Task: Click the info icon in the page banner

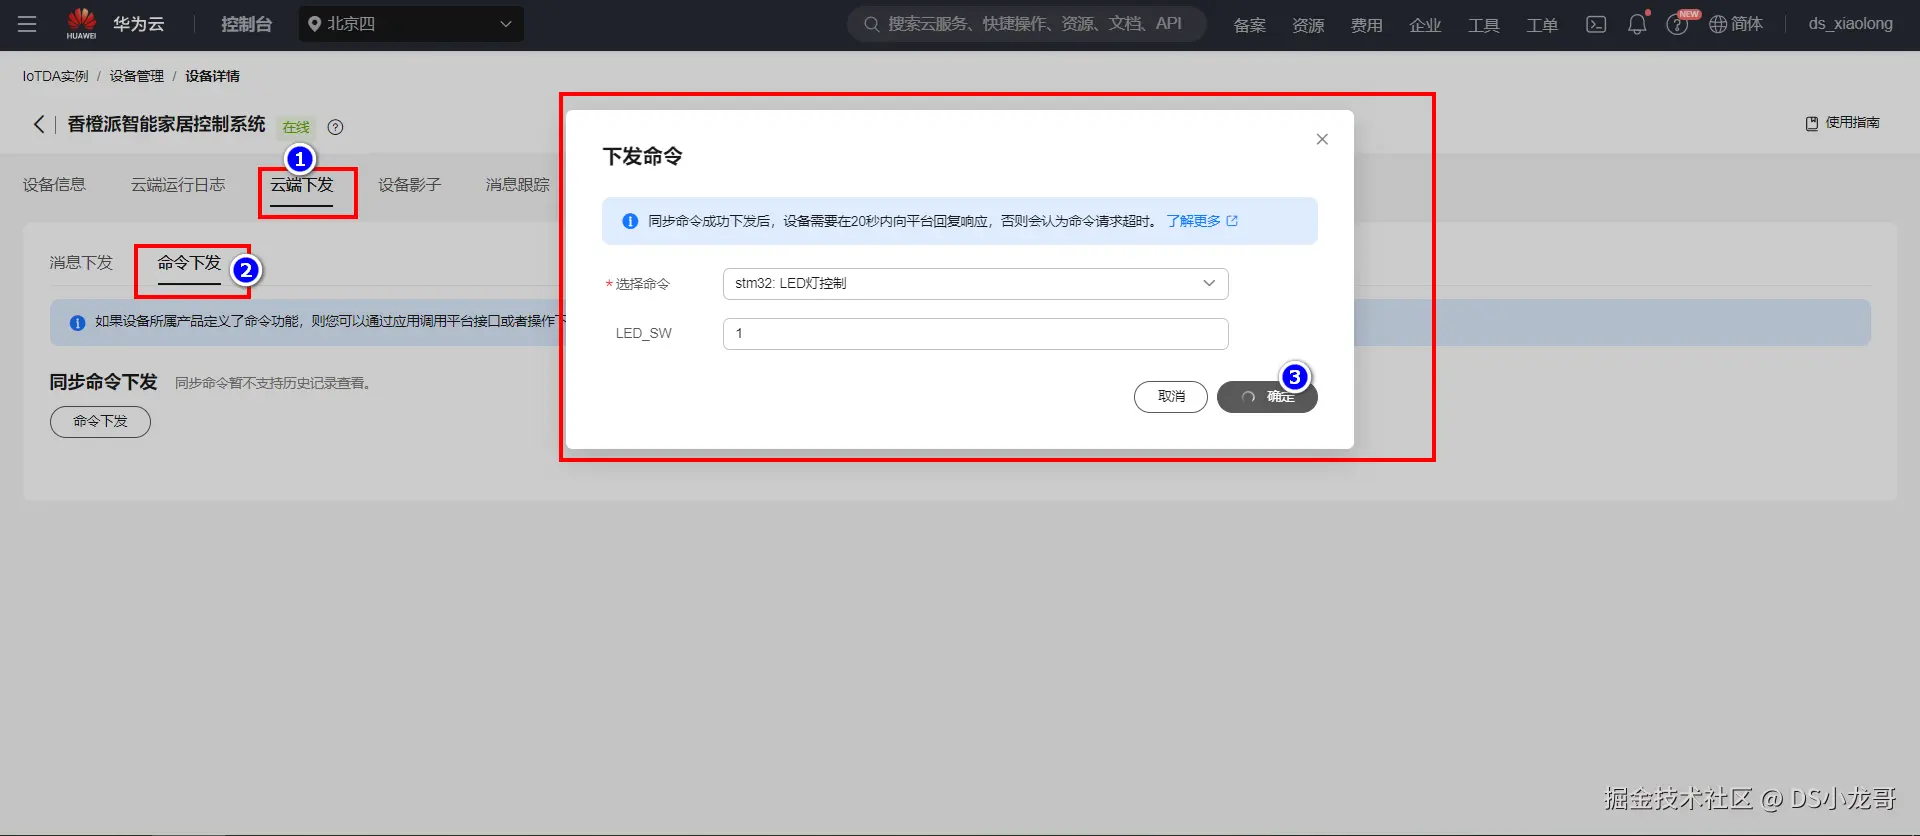Action: click(x=77, y=323)
